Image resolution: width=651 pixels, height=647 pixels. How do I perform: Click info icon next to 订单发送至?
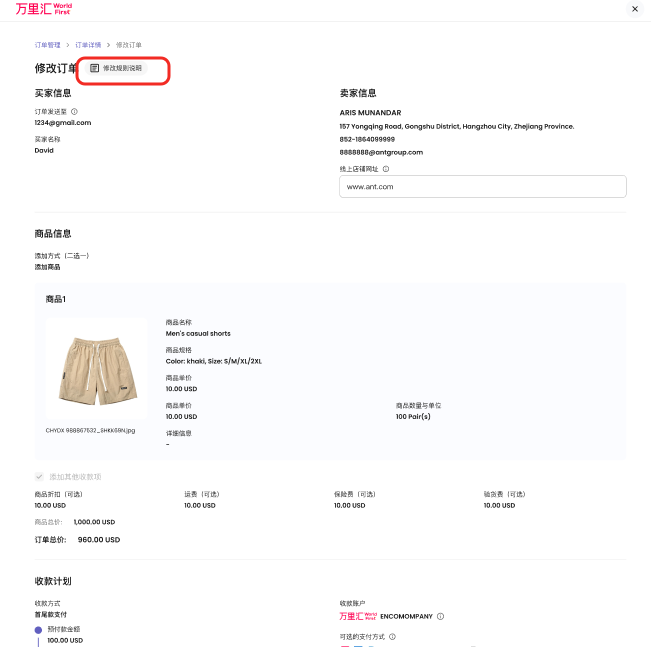[75, 112]
